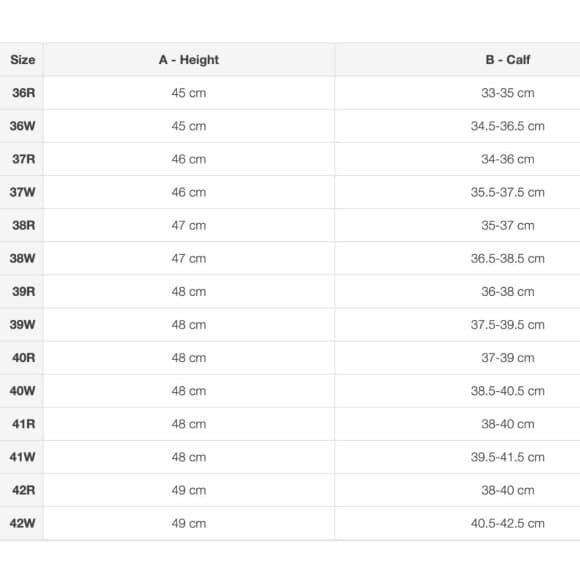Select the 38W size label
Viewport: 580px width, 580px height.
pyautogui.click(x=23, y=258)
